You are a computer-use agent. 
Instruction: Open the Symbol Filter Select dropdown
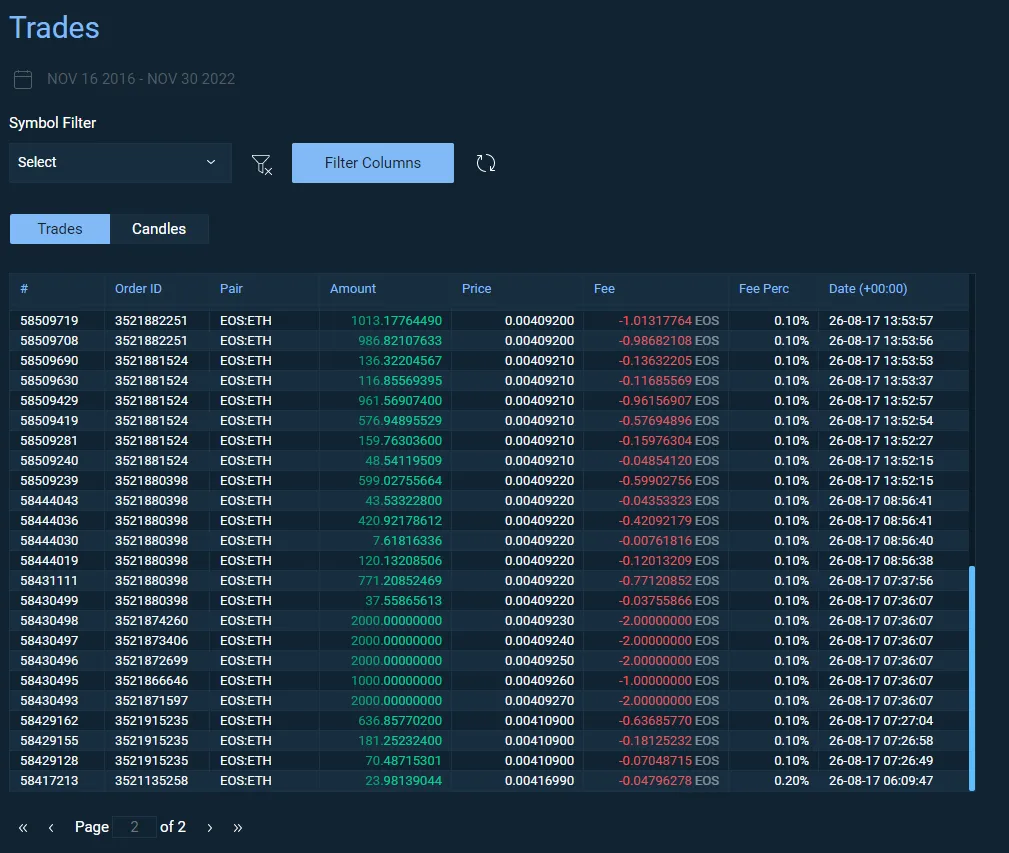[x=119, y=163]
